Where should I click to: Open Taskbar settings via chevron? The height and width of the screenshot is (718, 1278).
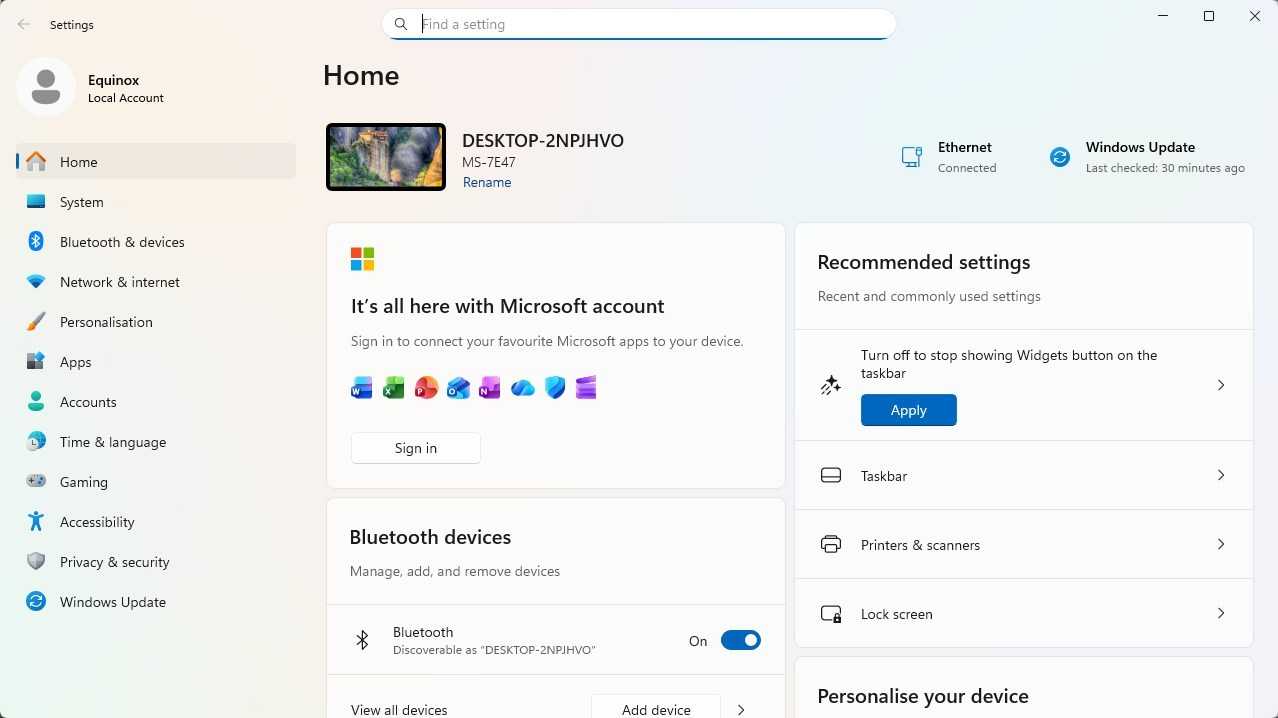(1220, 475)
